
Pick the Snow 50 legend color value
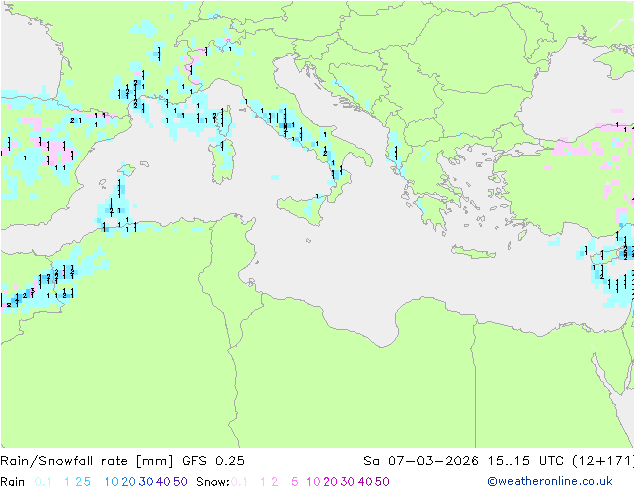(x=382, y=482)
